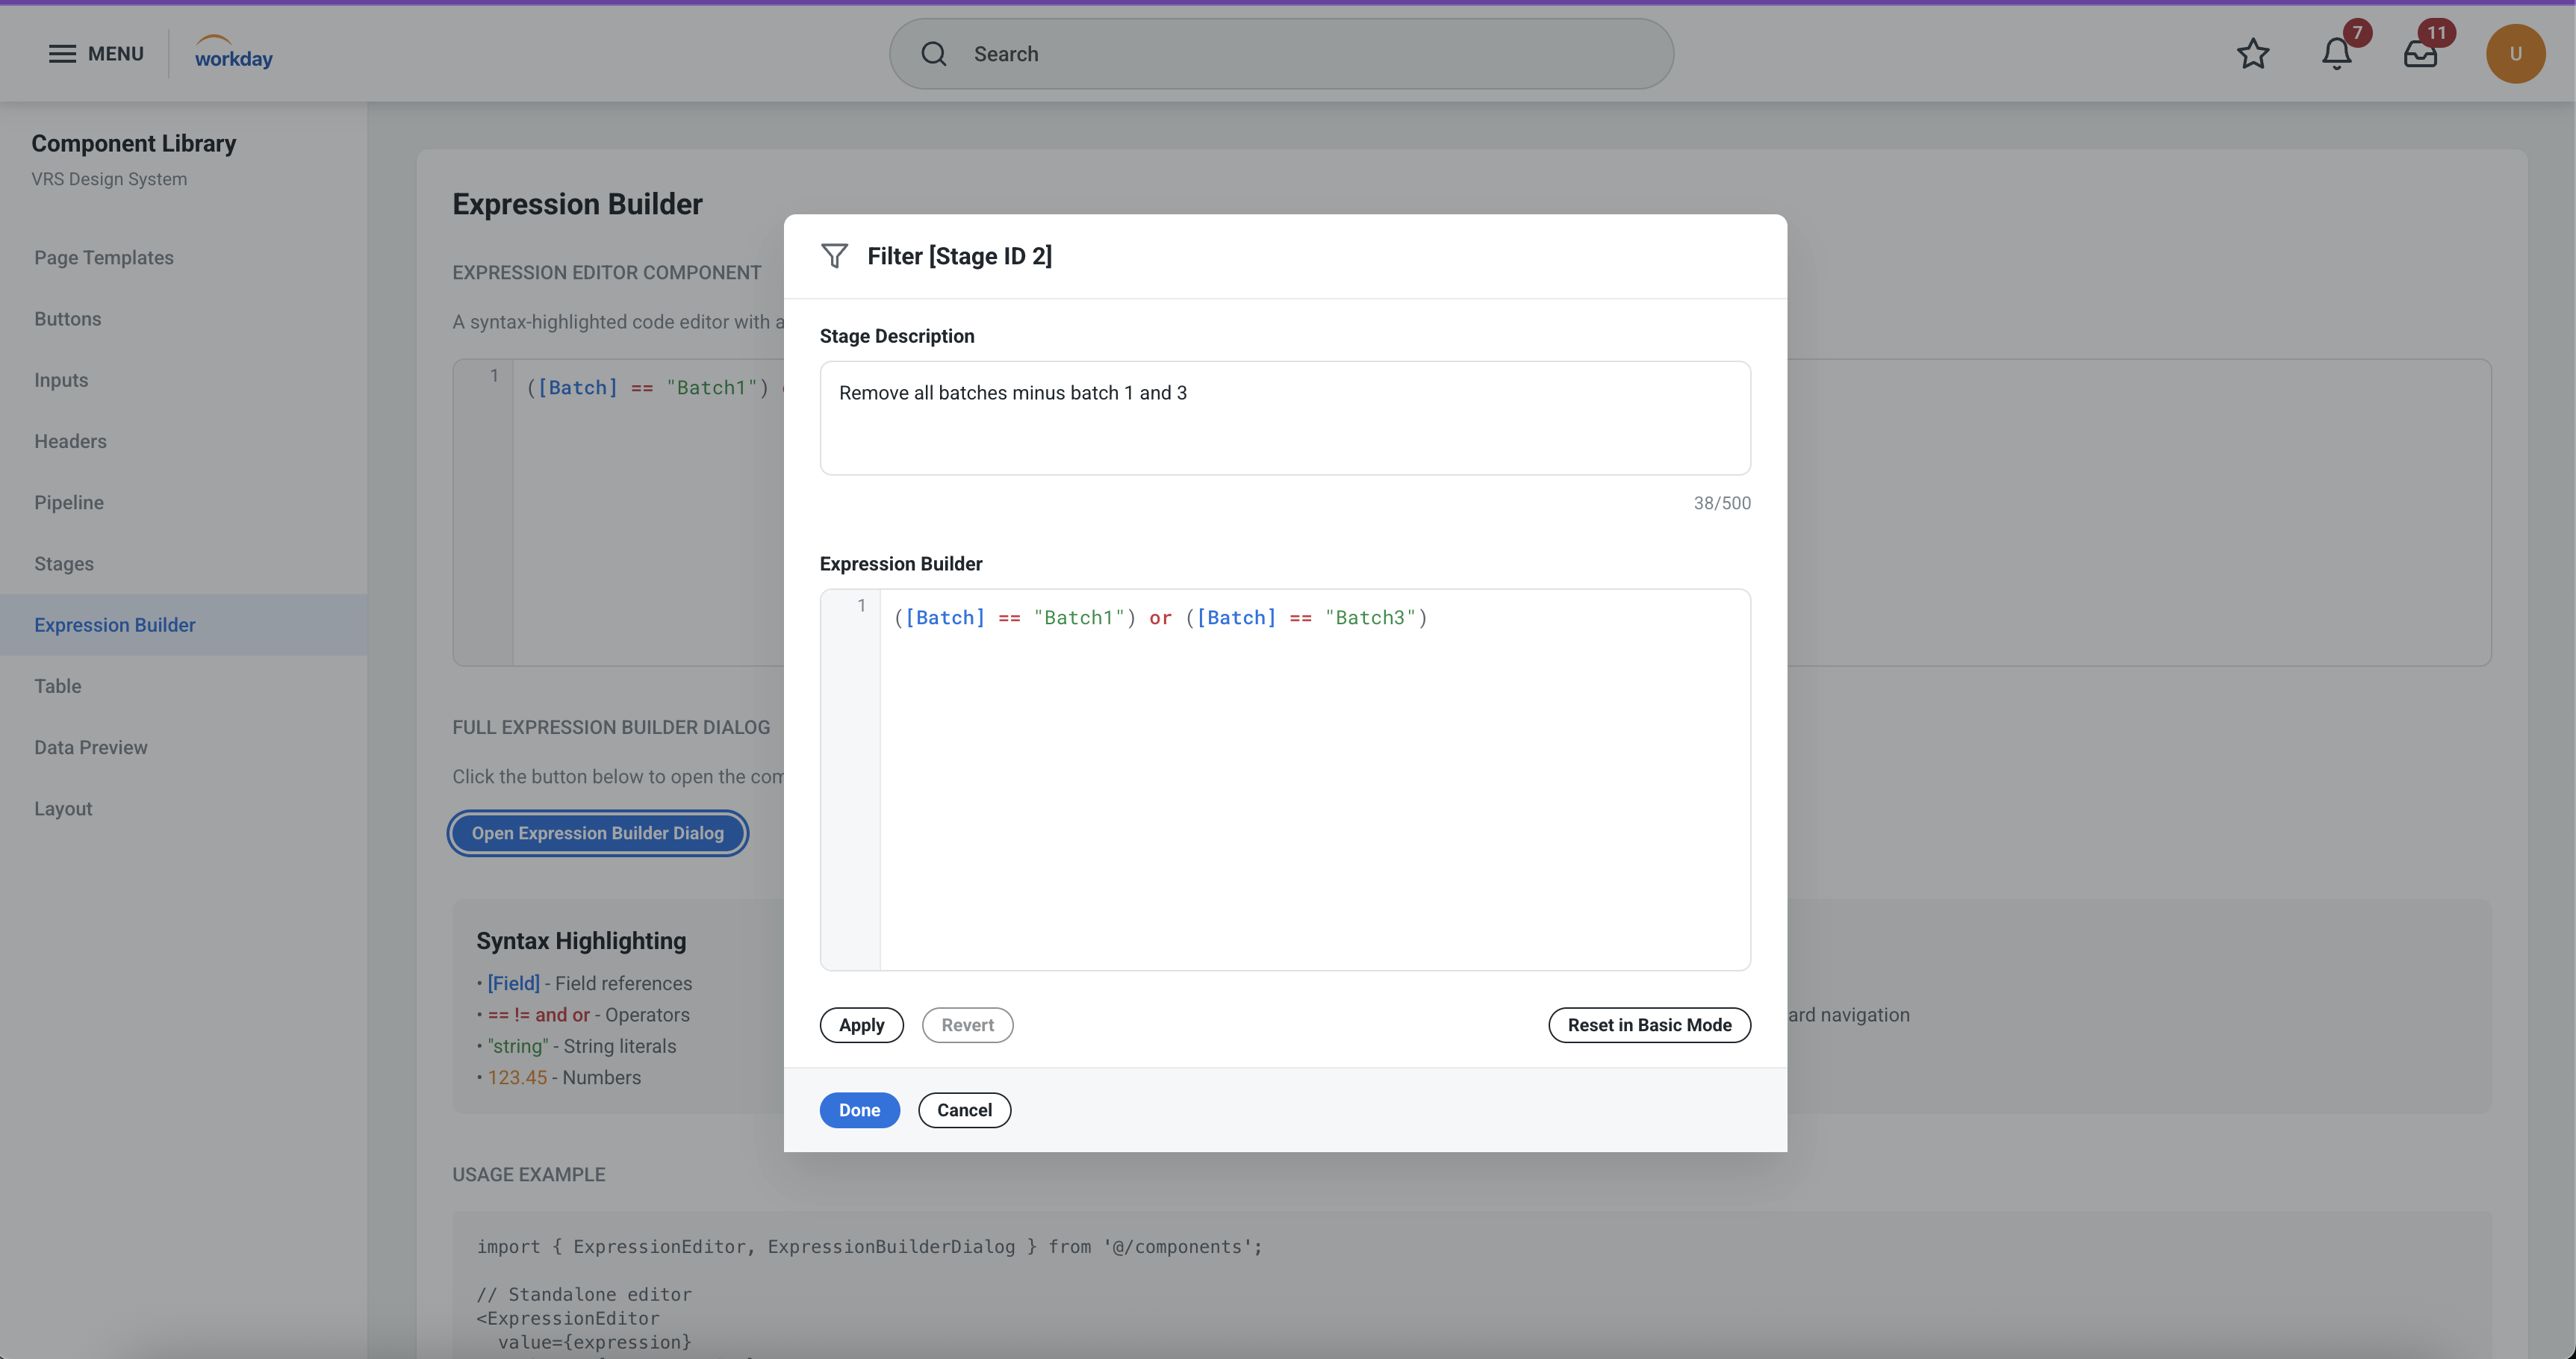Image resolution: width=2576 pixels, height=1359 pixels.
Task: Click the VRS Design System subtitle
Action: pos(109,179)
